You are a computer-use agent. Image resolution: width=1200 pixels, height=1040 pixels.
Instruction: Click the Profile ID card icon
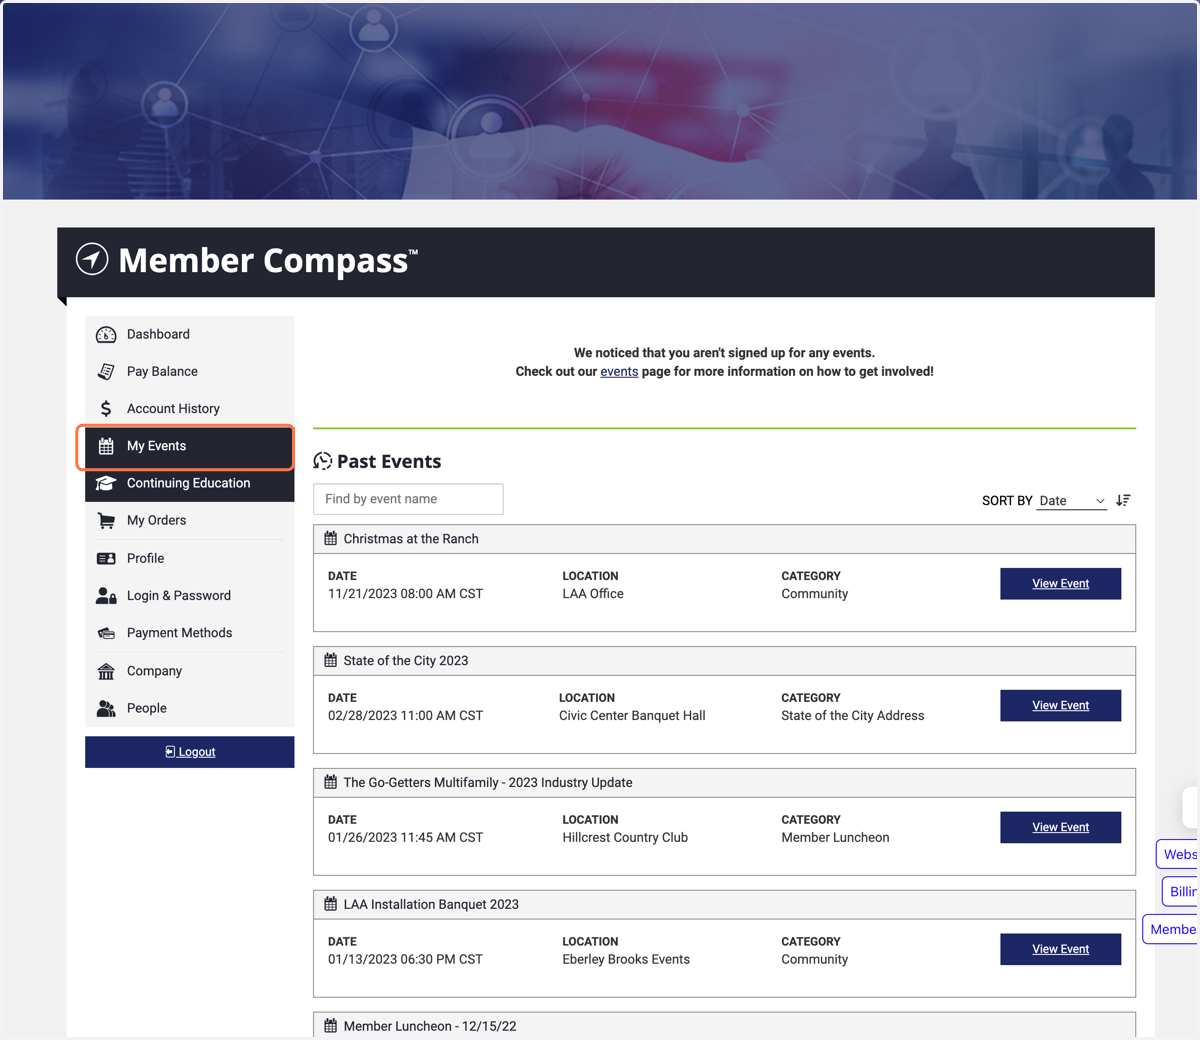(106, 559)
